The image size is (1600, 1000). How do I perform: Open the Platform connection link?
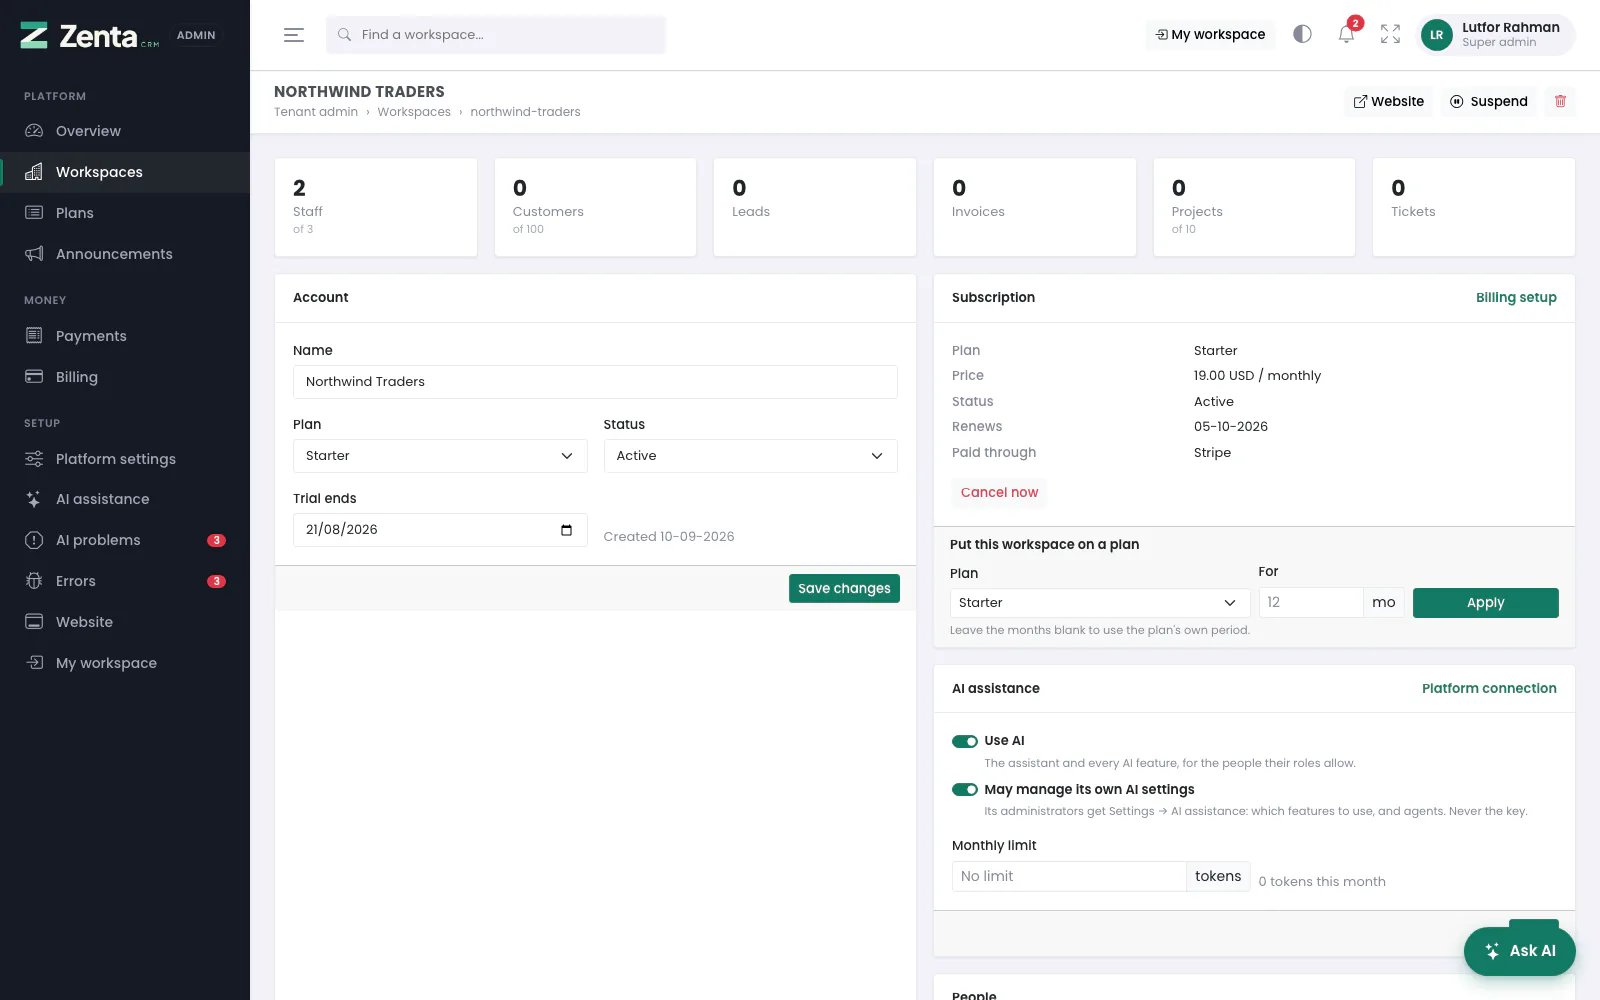(x=1489, y=689)
